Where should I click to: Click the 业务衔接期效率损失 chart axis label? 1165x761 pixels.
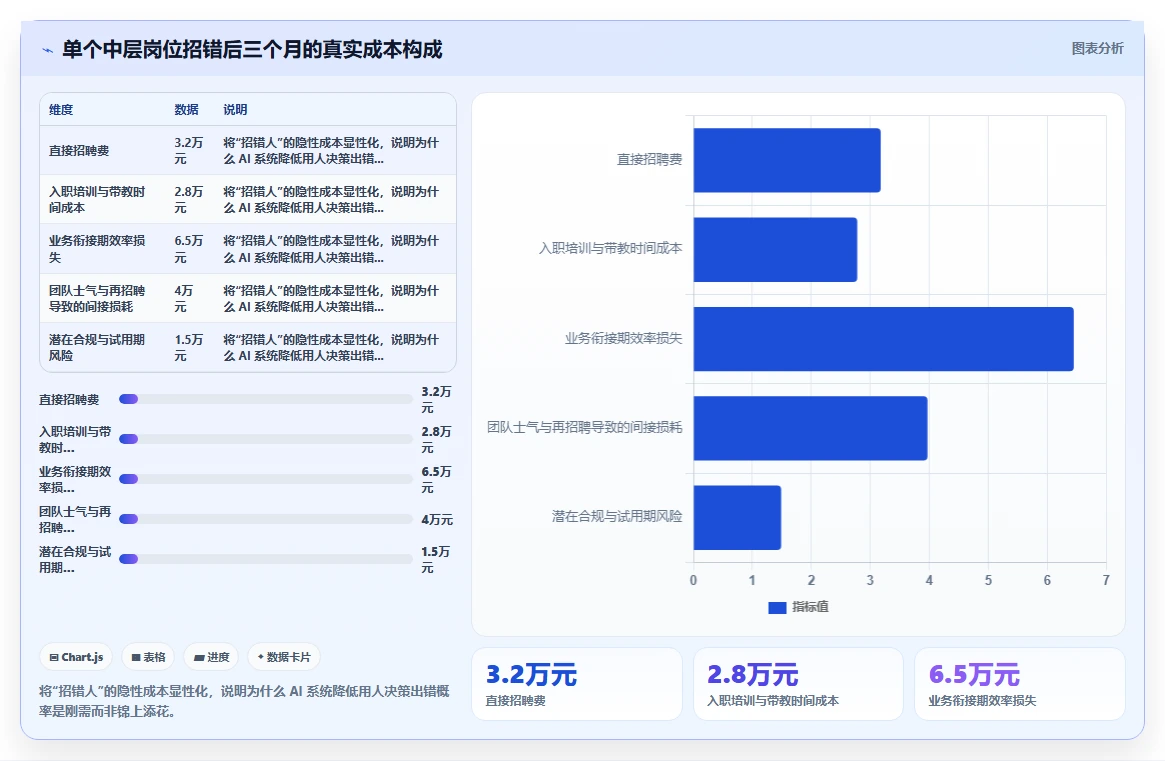[x=623, y=338]
